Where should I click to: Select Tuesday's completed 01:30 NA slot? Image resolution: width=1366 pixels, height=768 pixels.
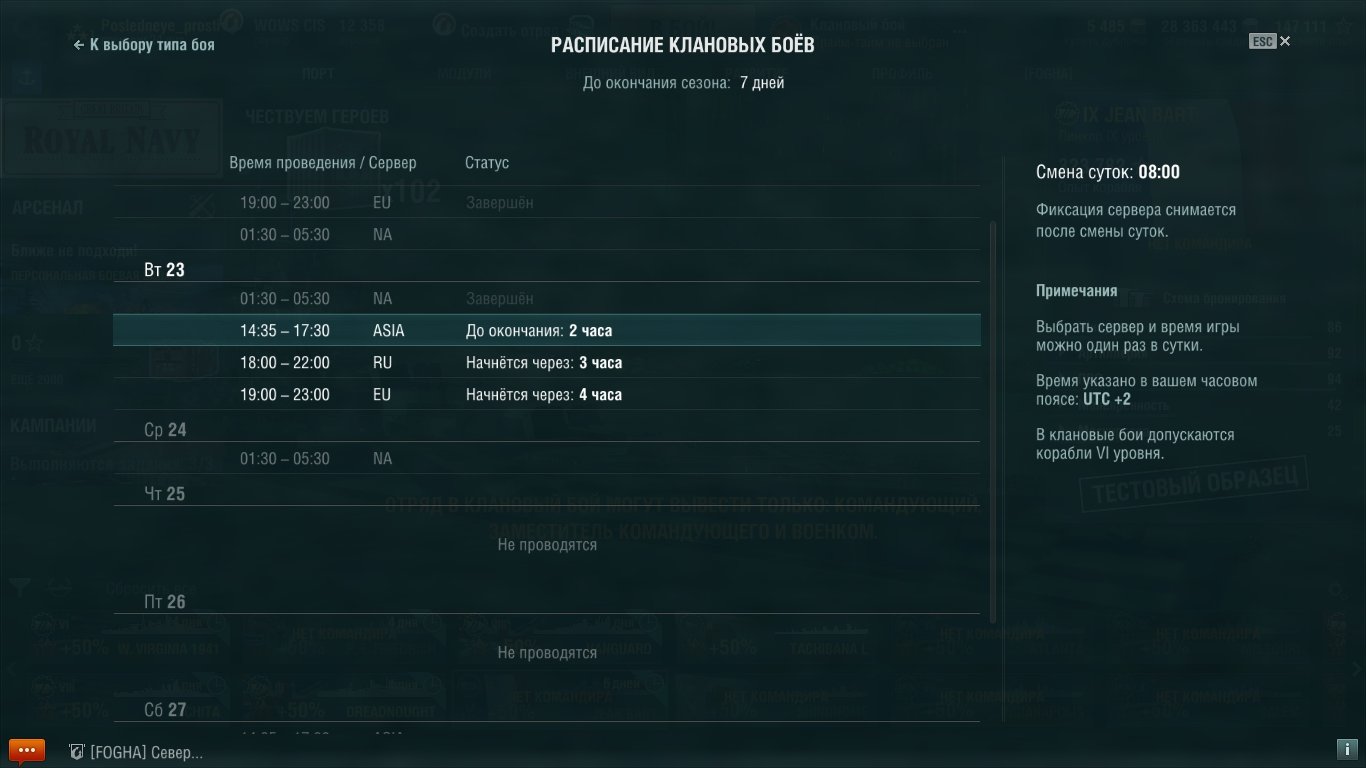tap(547, 298)
